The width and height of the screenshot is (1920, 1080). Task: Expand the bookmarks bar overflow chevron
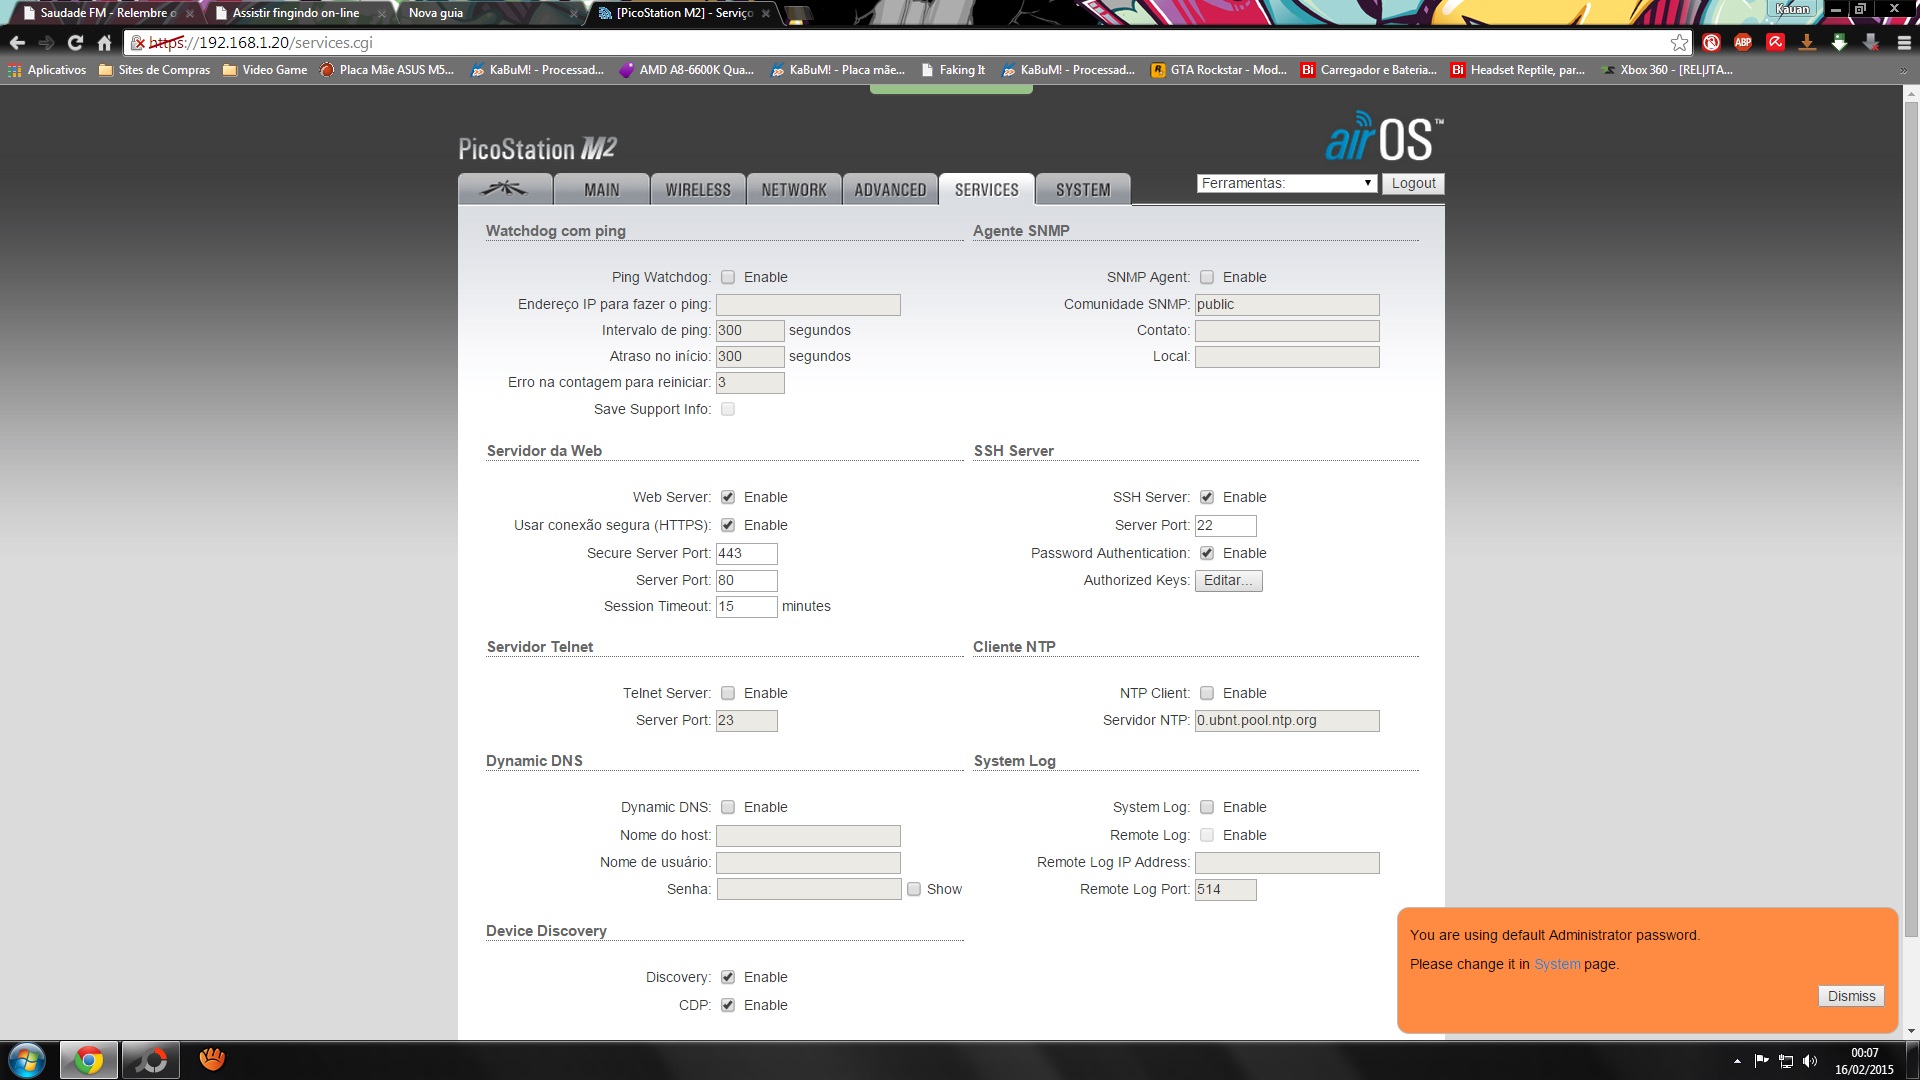coord(1903,70)
